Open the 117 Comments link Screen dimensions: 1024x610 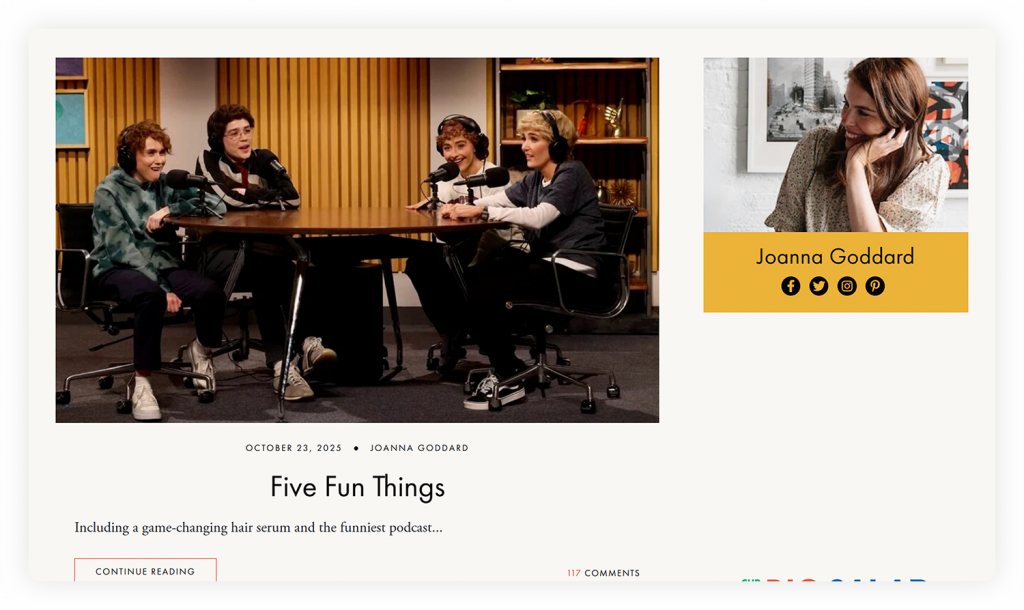(x=603, y=573)
